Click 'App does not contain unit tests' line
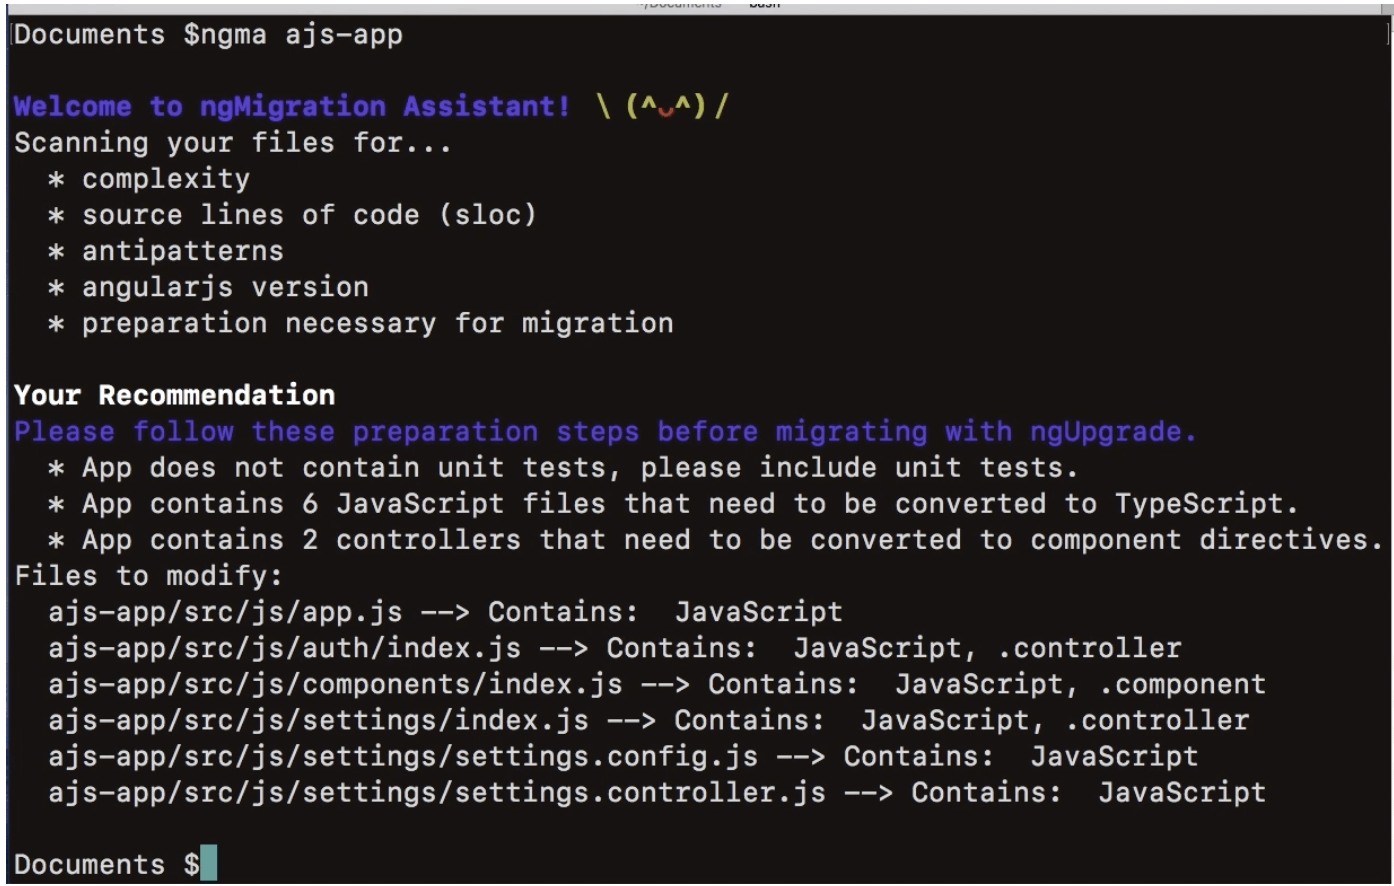1394x886 pixels. (x=563, y=467)
